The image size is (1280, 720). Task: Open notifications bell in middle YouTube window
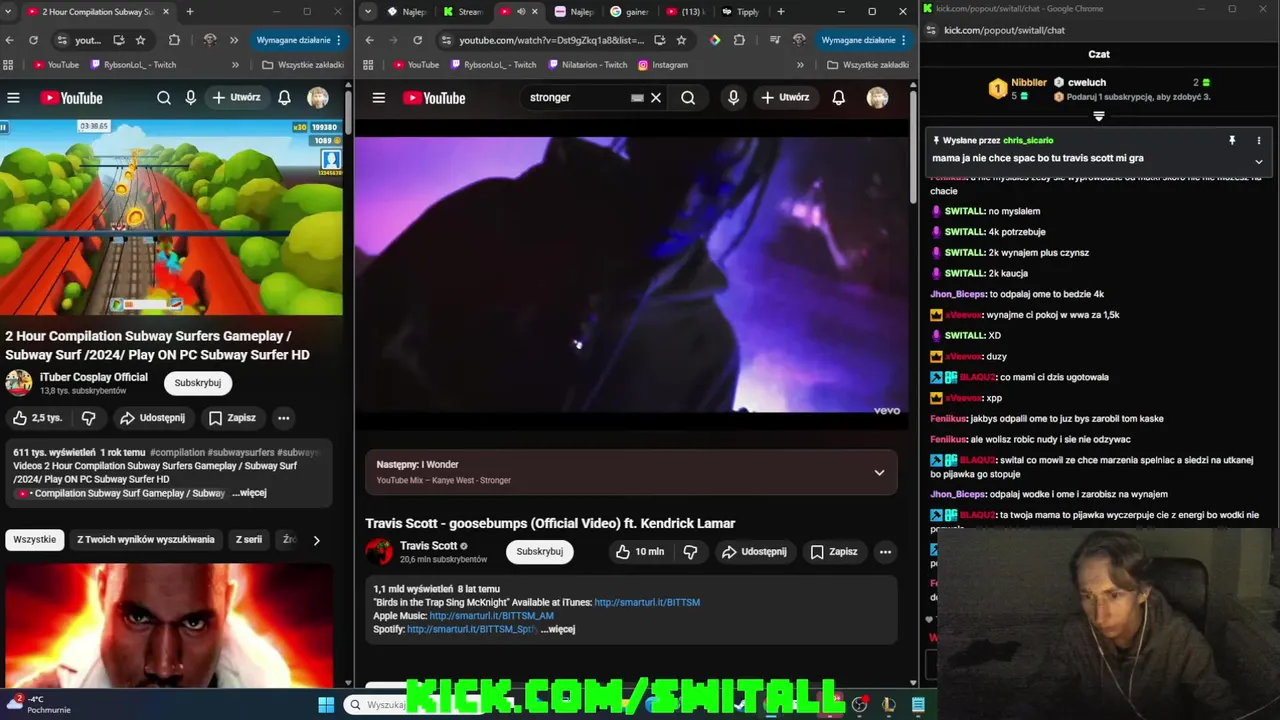click(838, 98)
